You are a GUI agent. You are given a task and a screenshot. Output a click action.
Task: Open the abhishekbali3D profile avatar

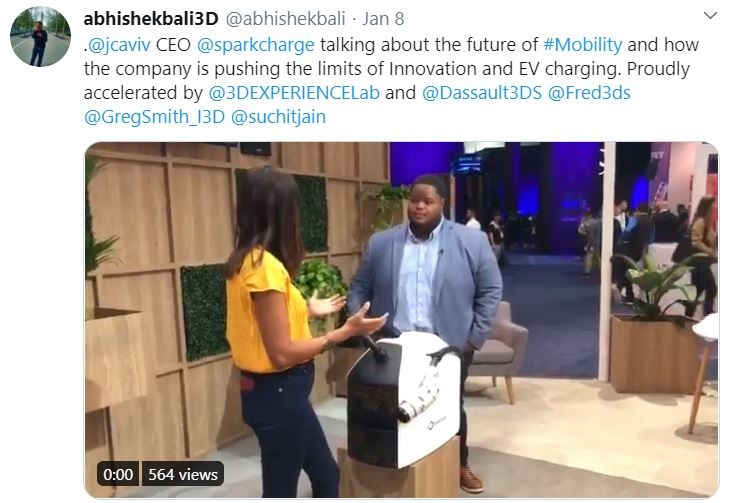click(x=40, y=37)
